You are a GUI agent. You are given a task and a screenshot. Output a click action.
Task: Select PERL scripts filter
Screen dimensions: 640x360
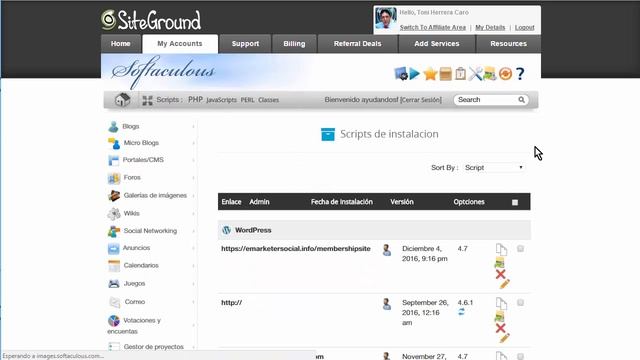(x=247, y=100)
